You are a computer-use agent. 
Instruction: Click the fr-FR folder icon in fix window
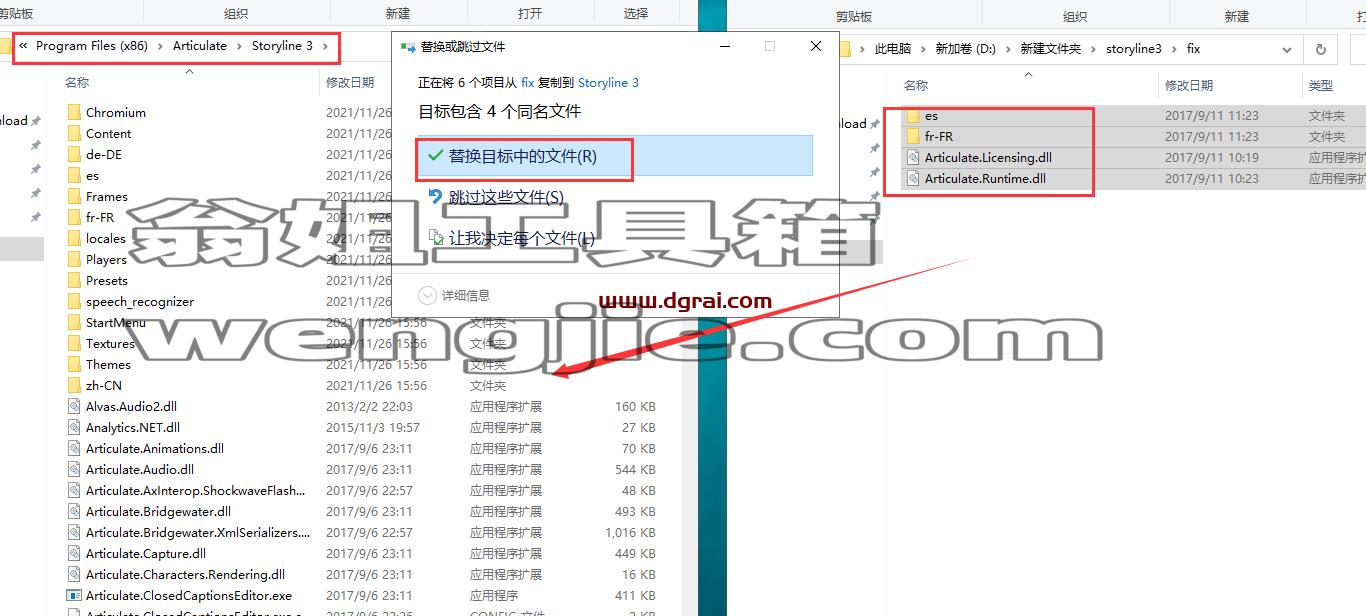(x=913, y=137)
